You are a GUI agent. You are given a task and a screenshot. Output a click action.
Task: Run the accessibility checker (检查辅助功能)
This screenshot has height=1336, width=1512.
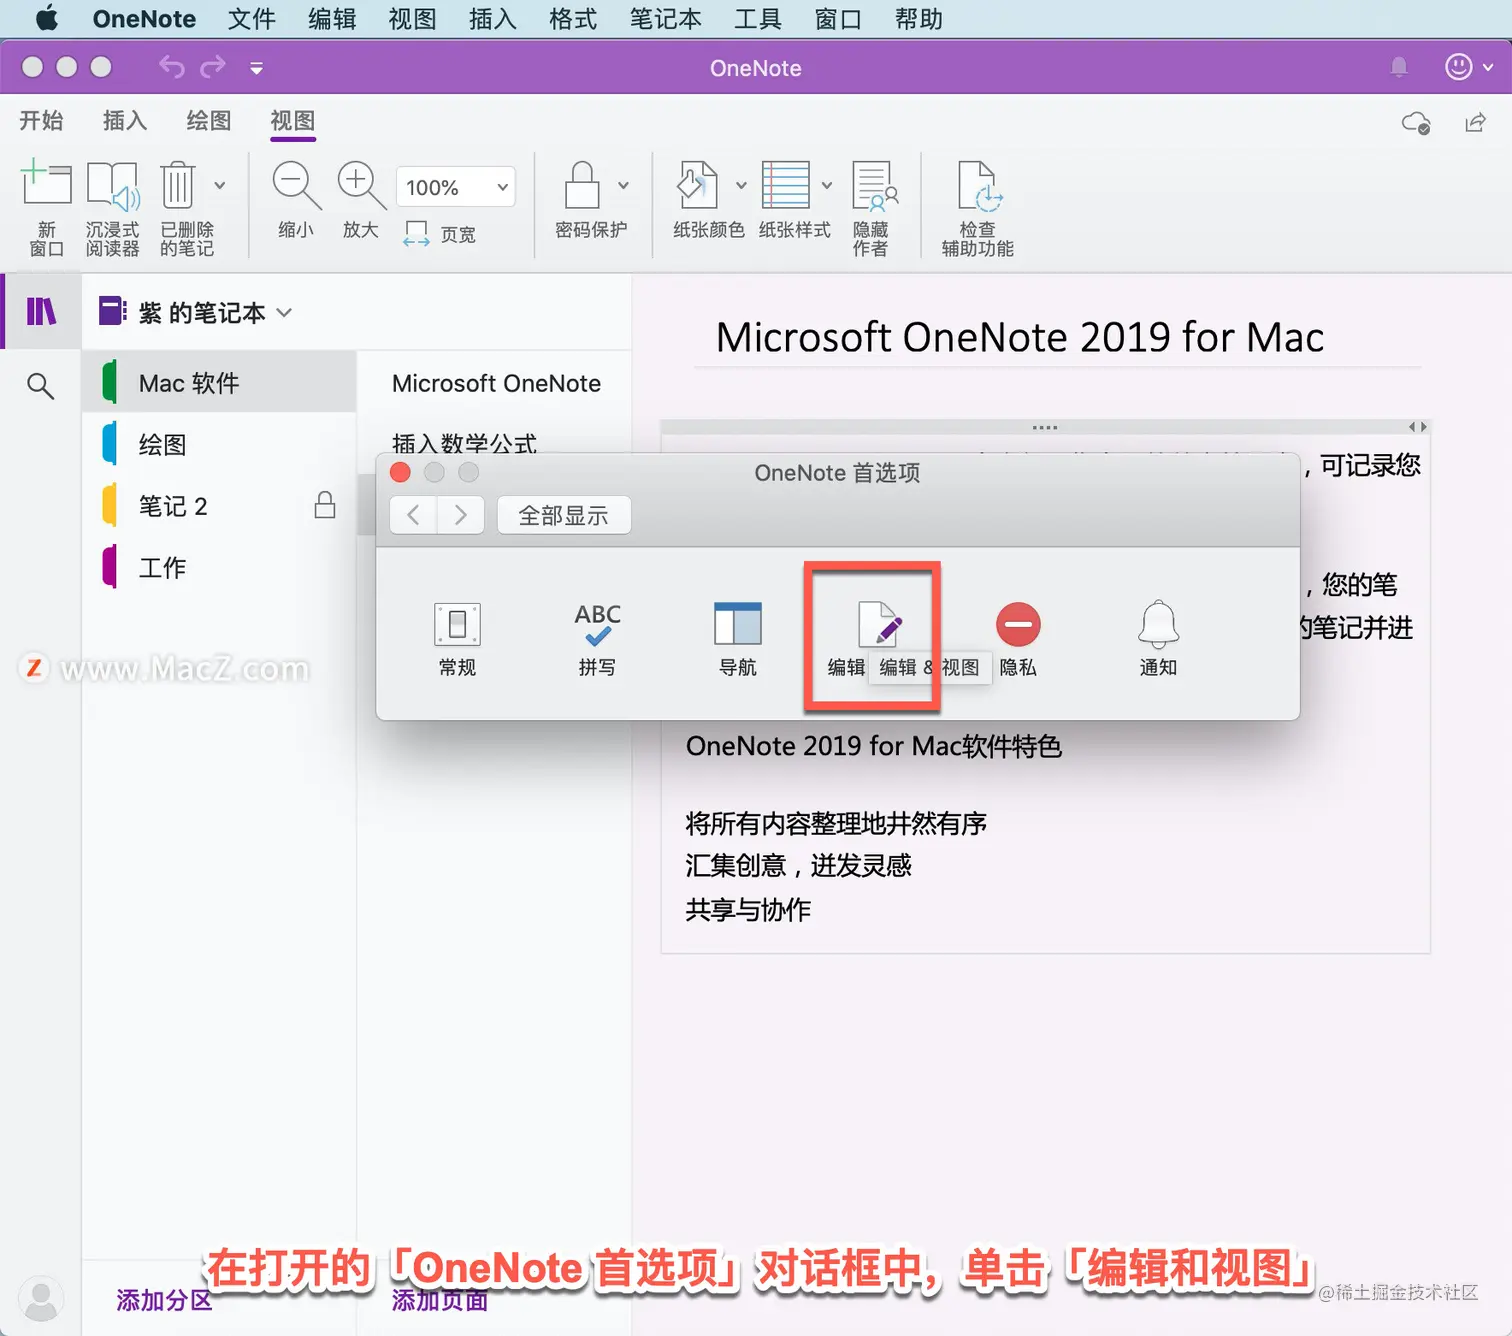click(x=978, y=208)
